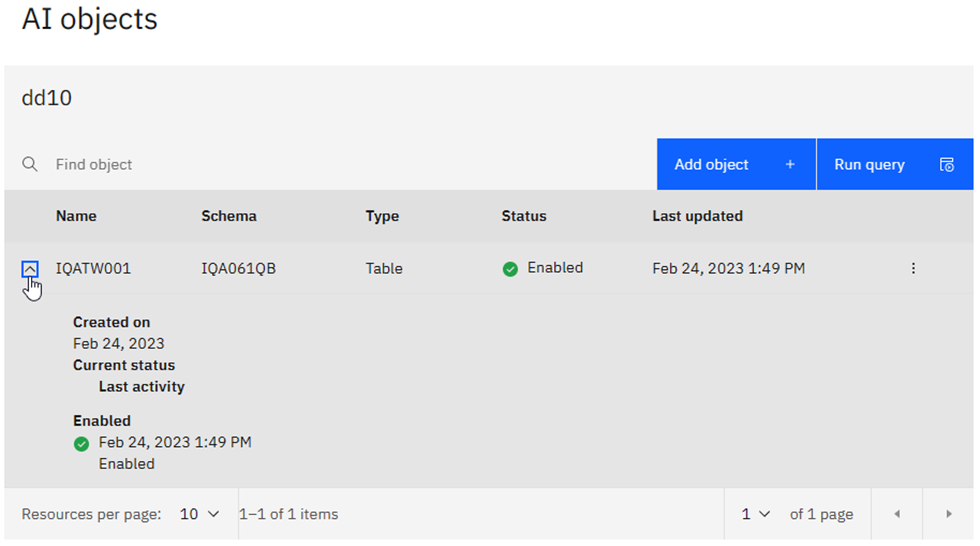Open the Resources per page dropdown
Viewport: 980px width, 546px height.
click(200, 514)
